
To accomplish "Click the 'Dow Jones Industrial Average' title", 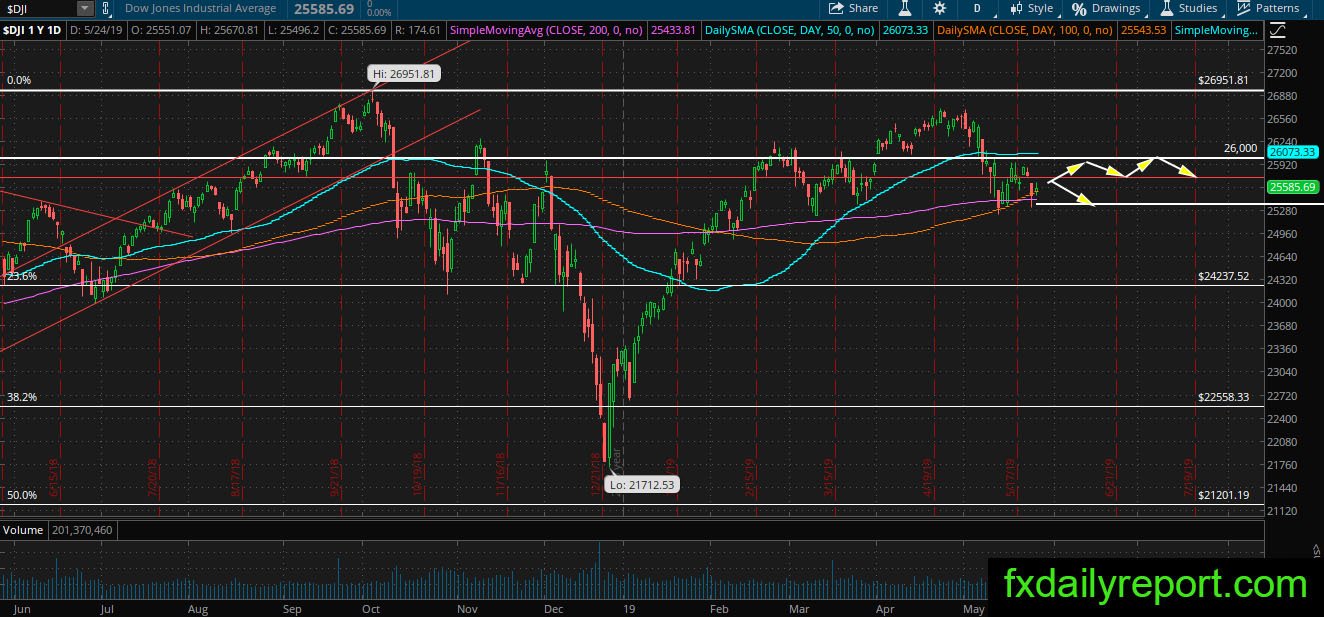I will 200,8.
